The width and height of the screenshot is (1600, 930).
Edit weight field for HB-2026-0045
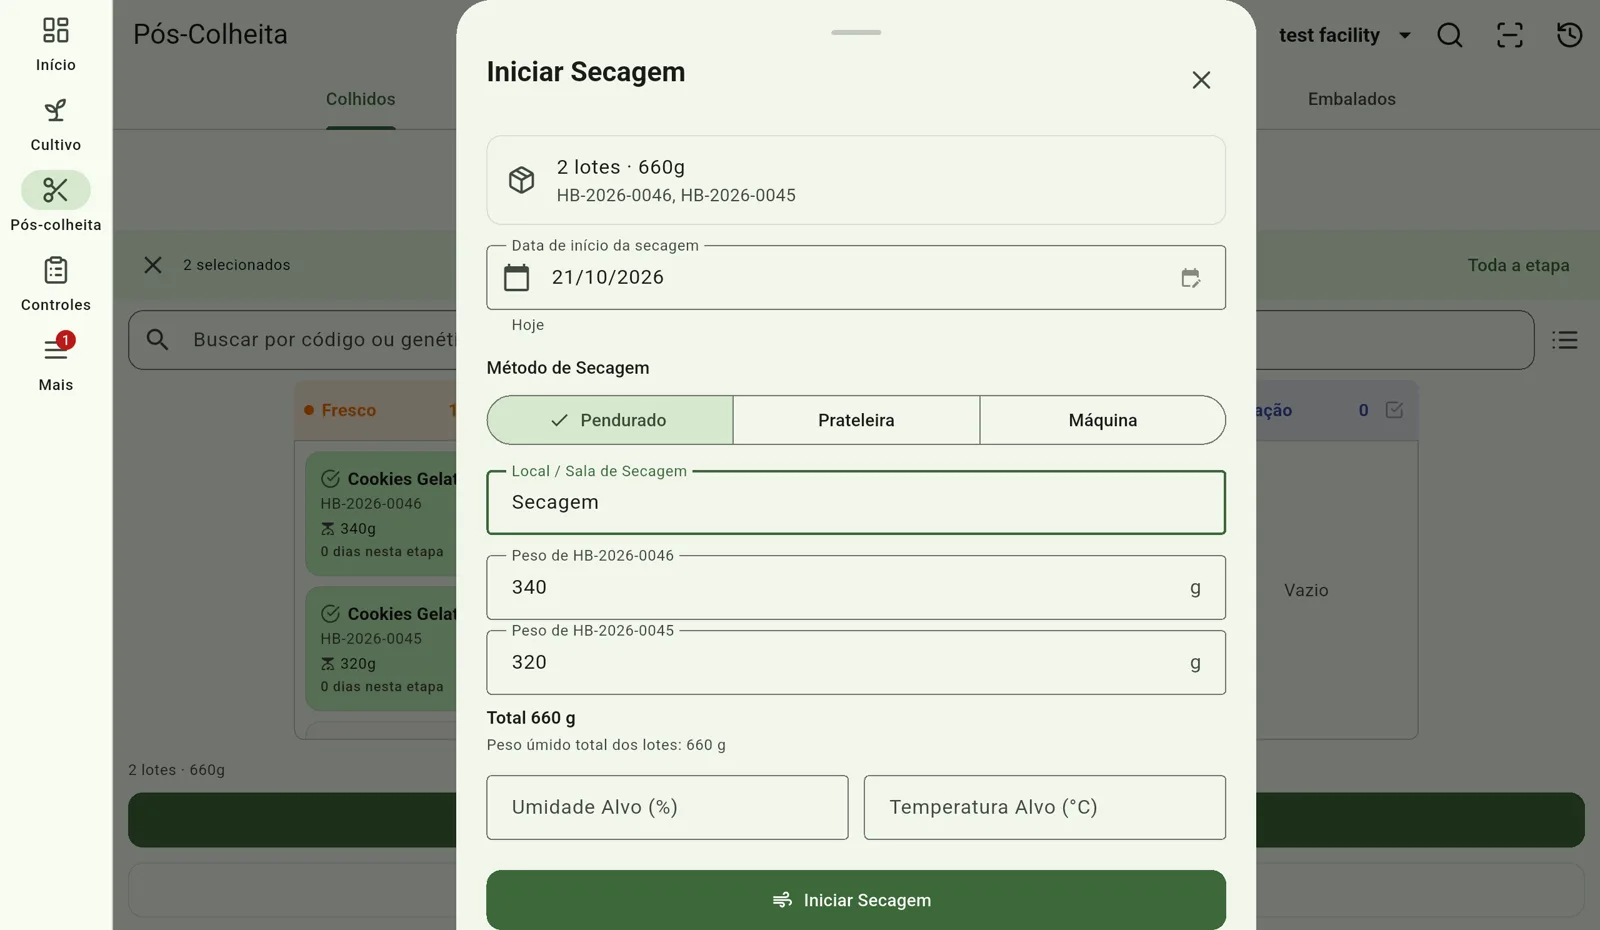[x=856, y=662]
